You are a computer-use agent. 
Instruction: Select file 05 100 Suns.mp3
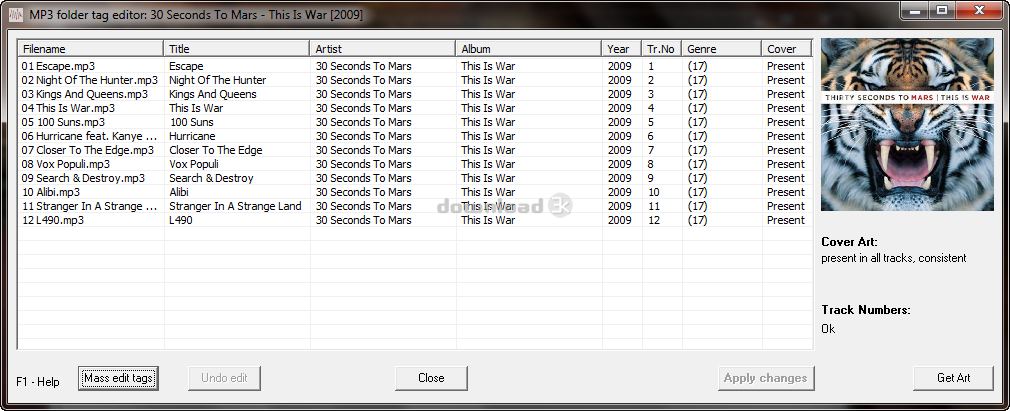click(63, 122)
